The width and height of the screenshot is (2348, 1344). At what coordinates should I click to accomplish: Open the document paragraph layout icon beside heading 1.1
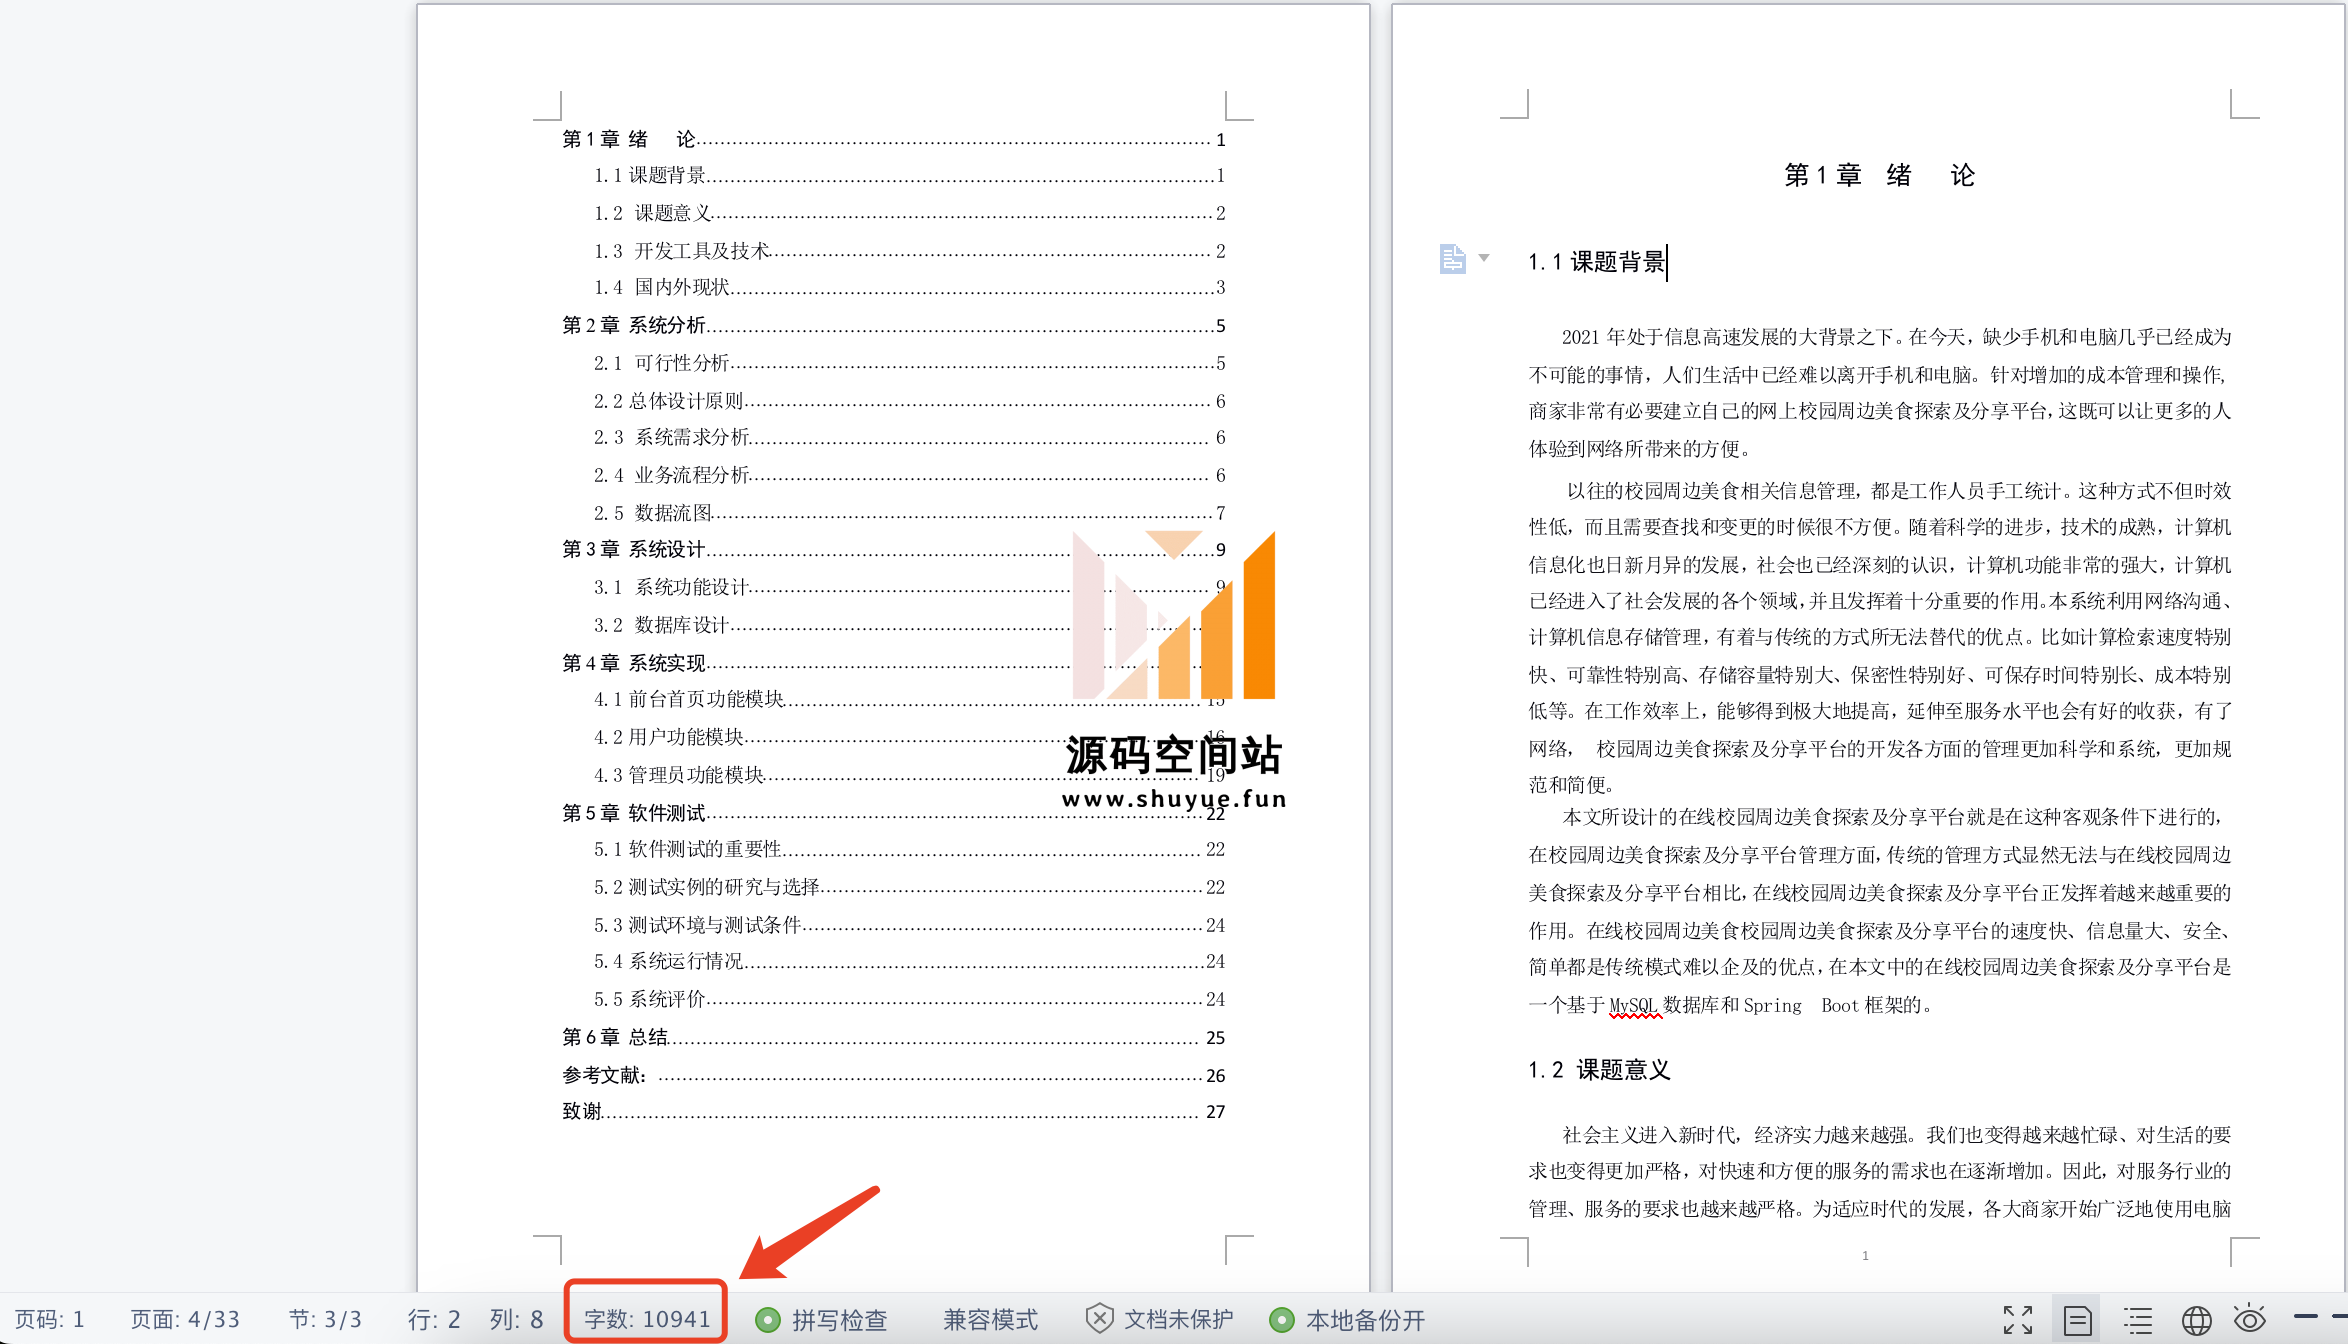click(x=1452, y=259)
